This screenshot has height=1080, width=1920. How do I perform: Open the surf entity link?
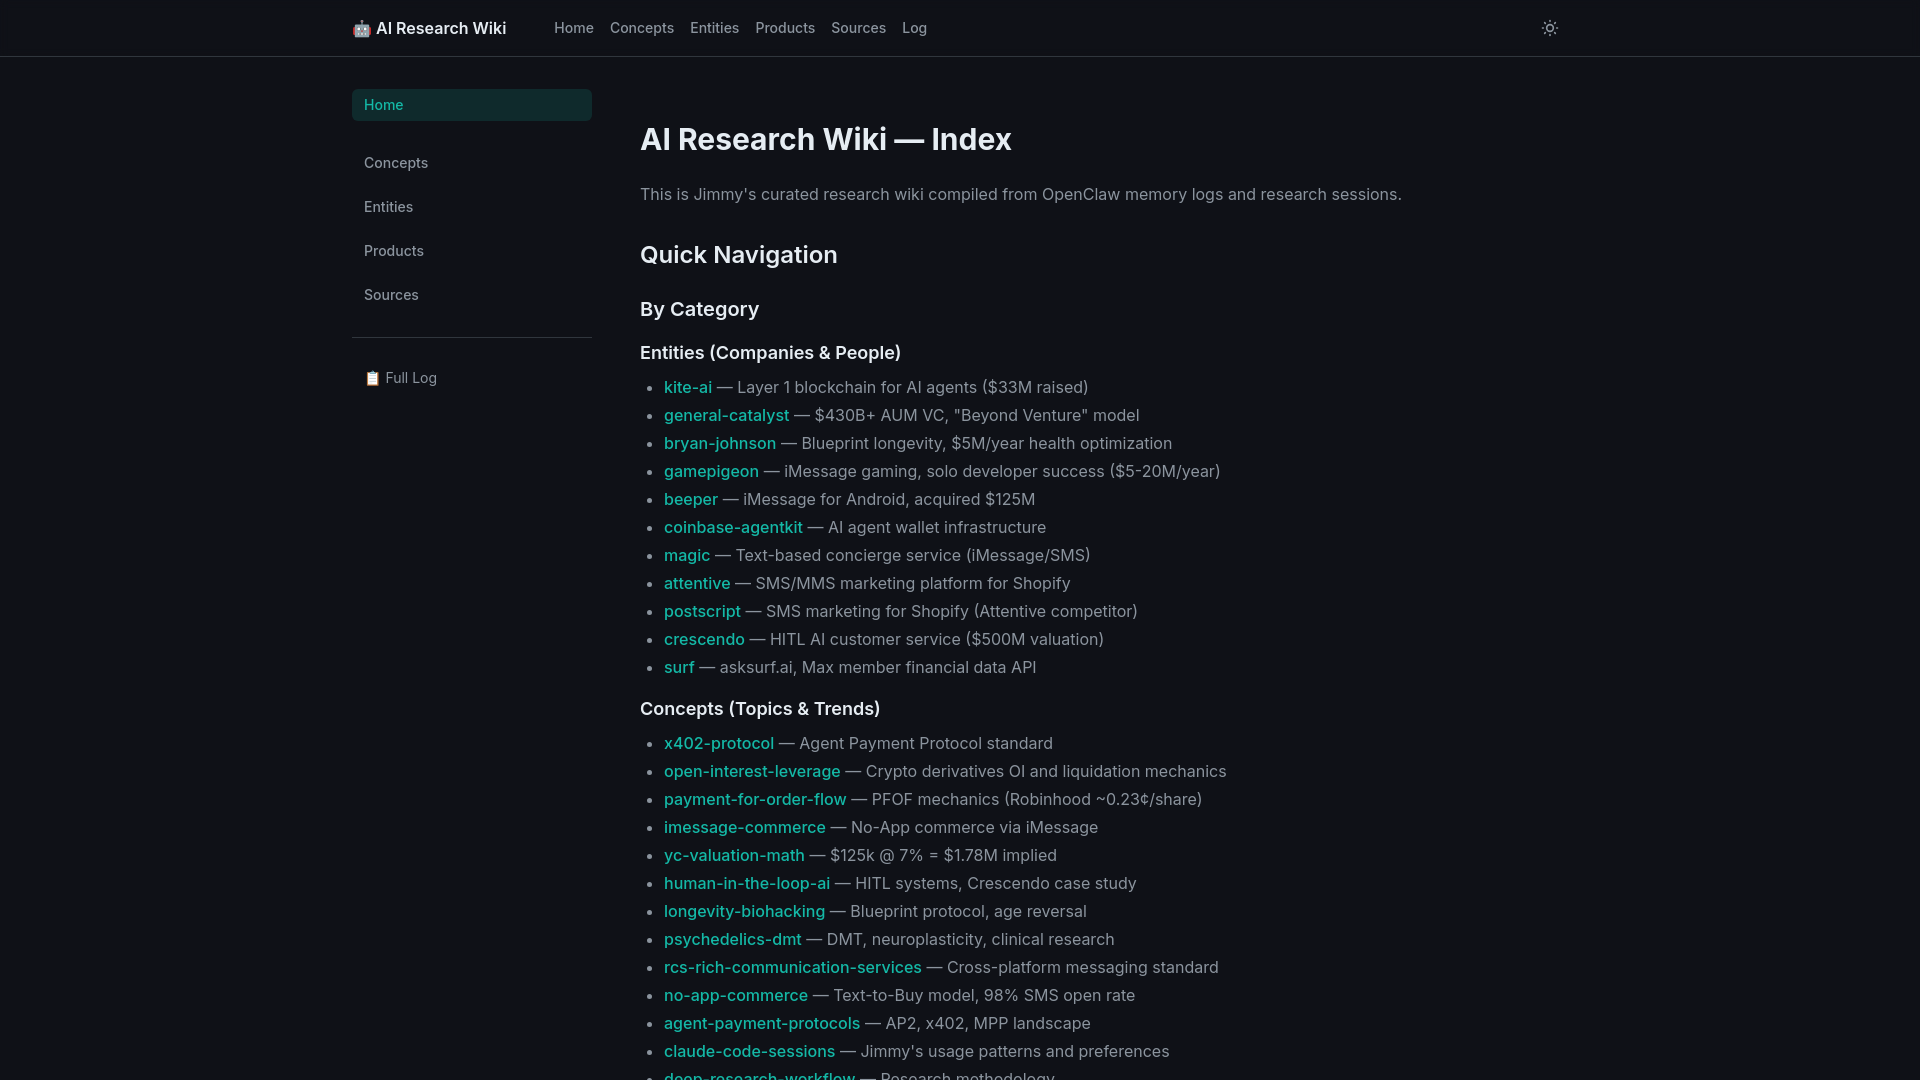tap(679, 667)
